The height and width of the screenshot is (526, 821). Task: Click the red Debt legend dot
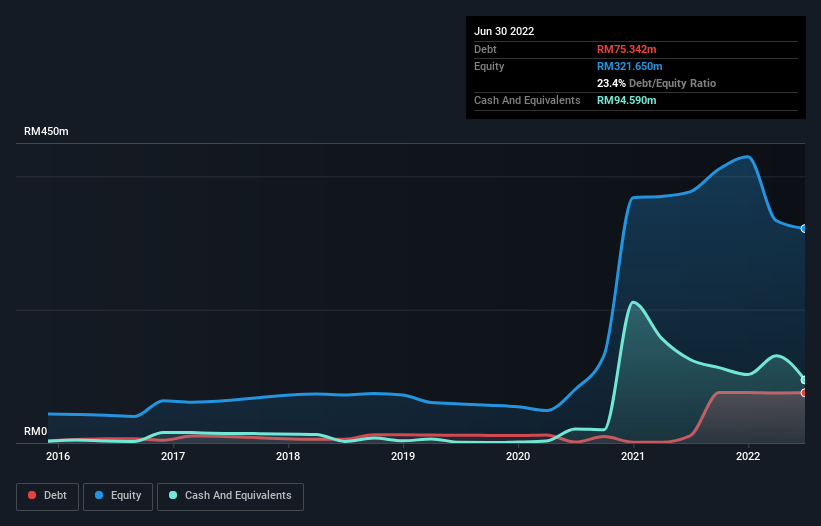(x=32, y=495)
